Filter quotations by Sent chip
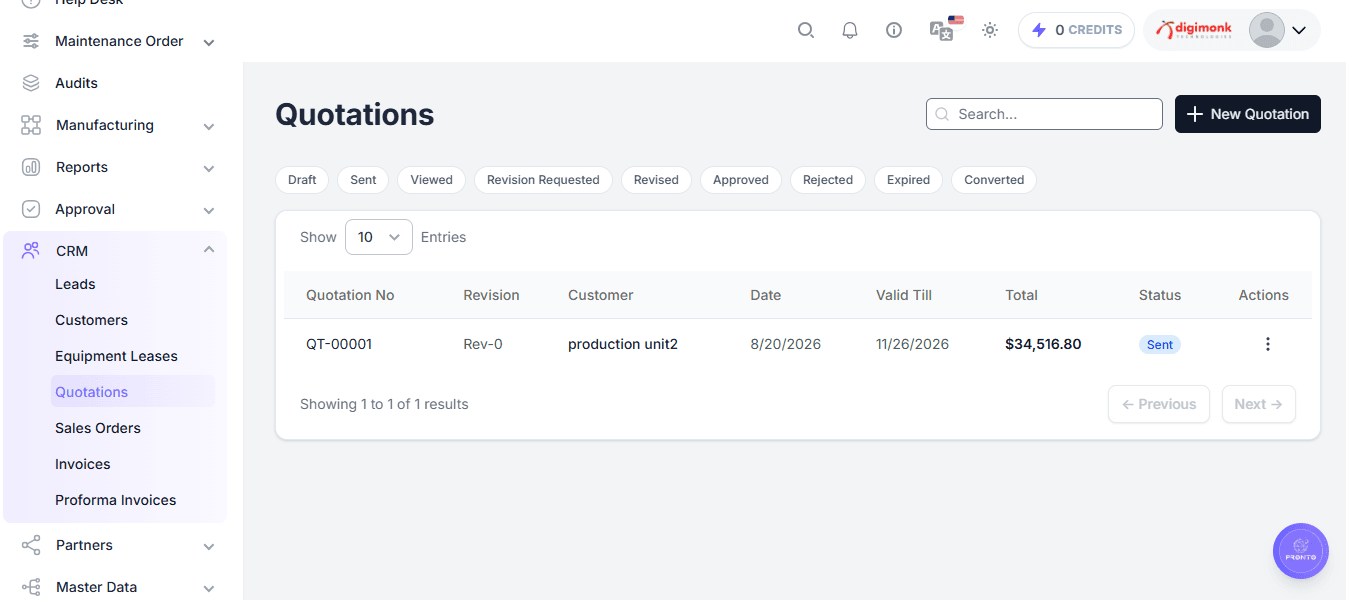 [363, 180]
